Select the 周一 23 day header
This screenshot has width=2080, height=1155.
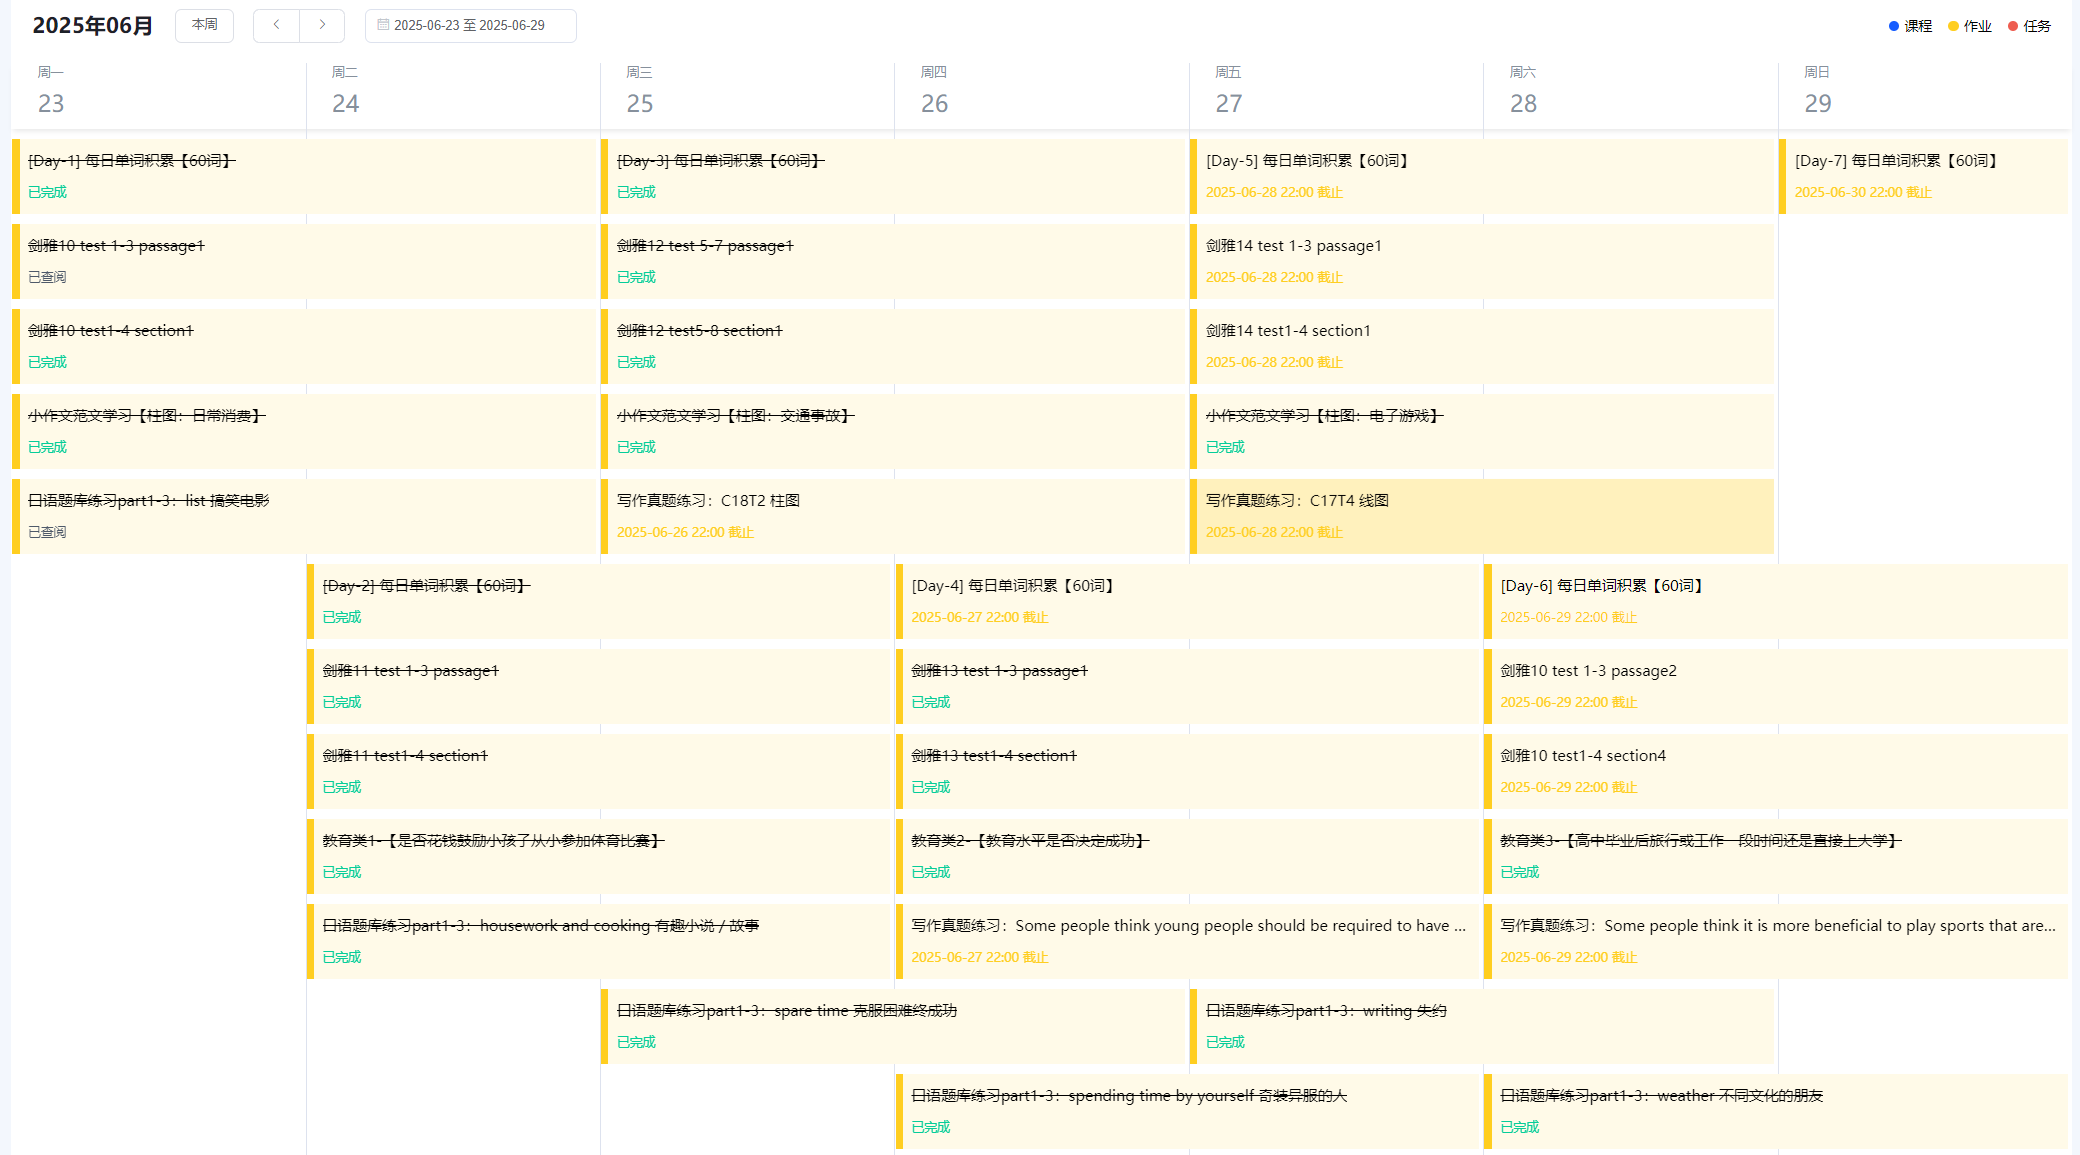(52, 91)
